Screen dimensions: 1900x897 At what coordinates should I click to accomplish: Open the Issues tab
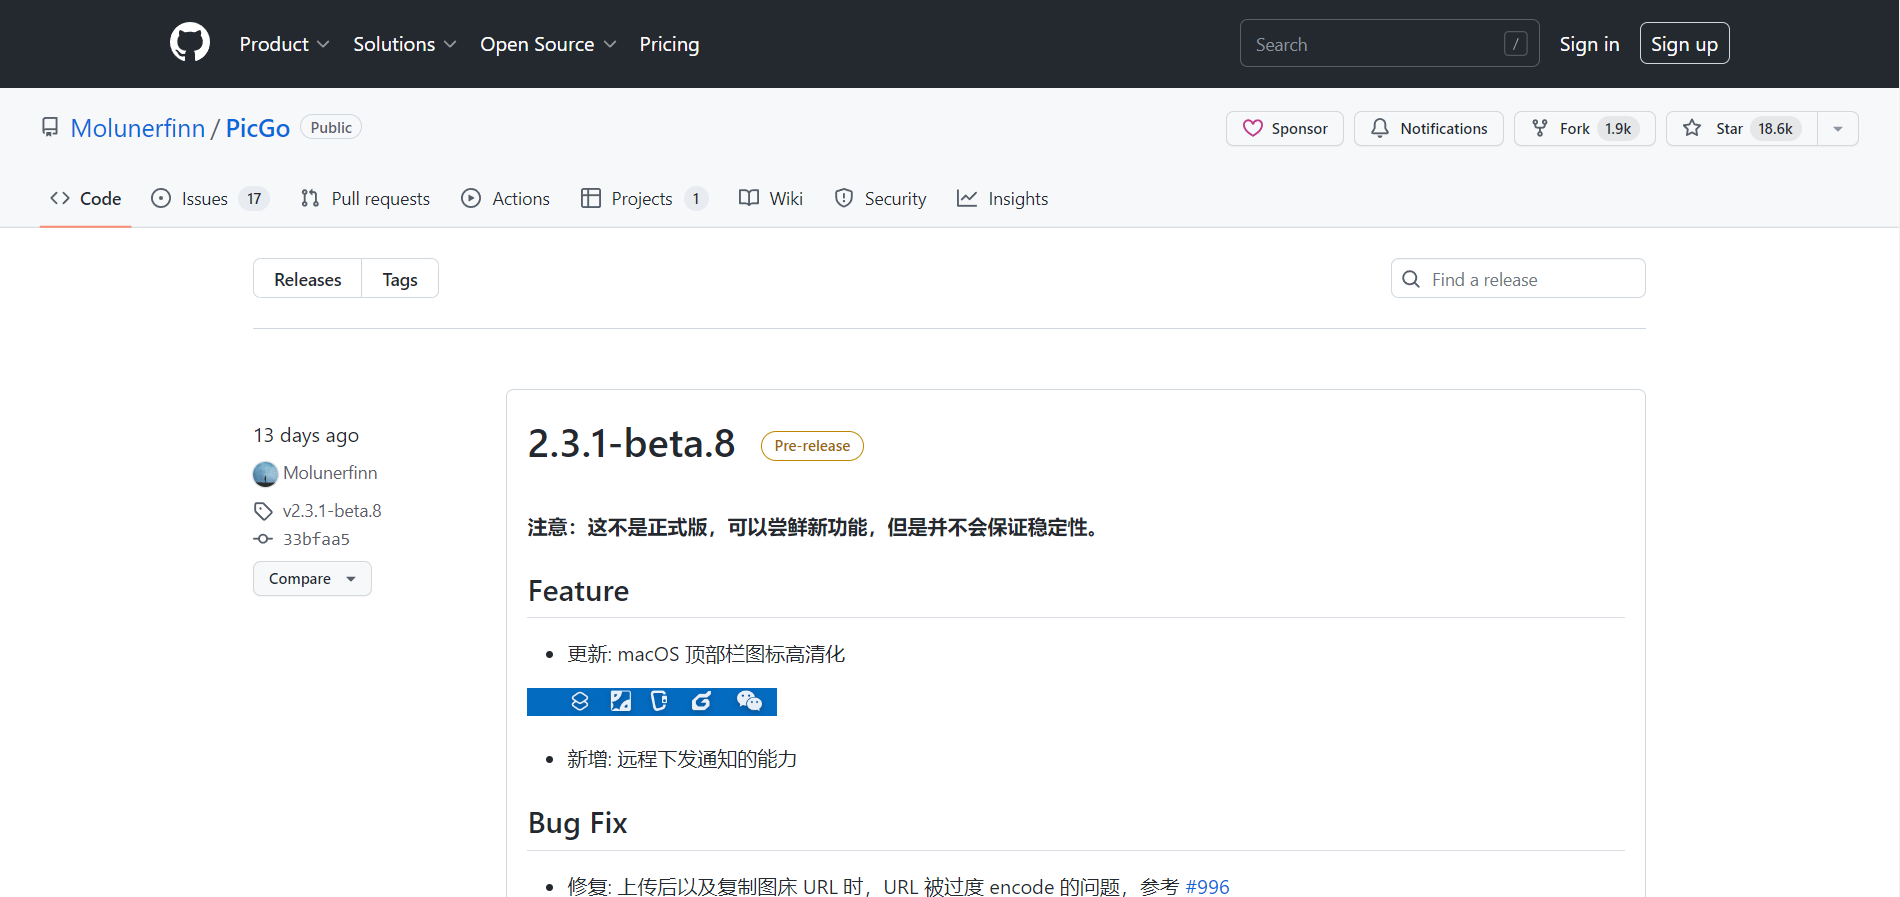(210, 199)
